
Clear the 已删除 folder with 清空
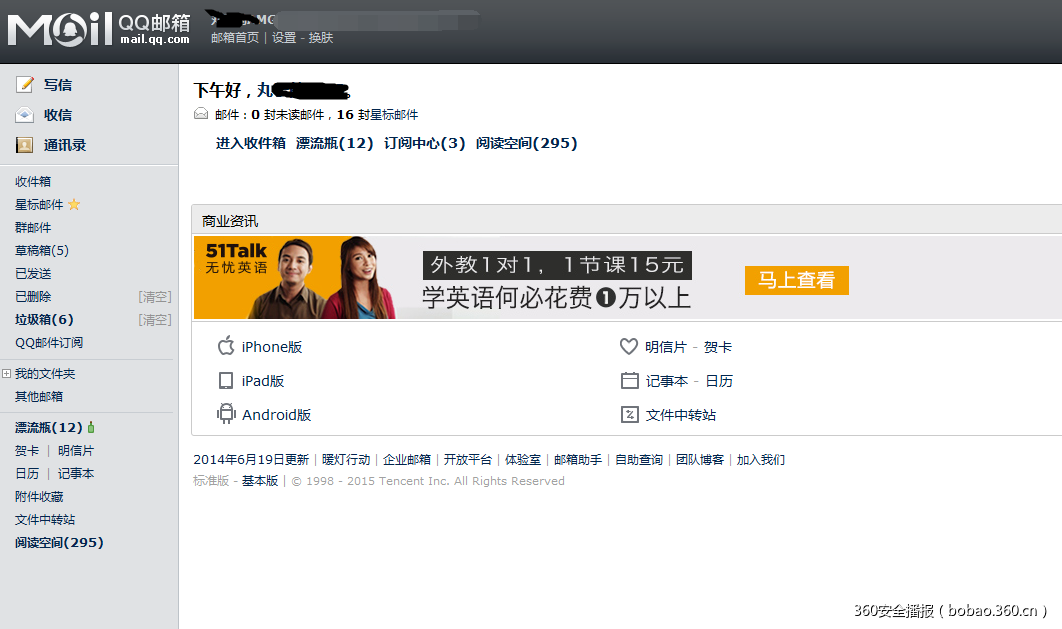click(155, 297)
